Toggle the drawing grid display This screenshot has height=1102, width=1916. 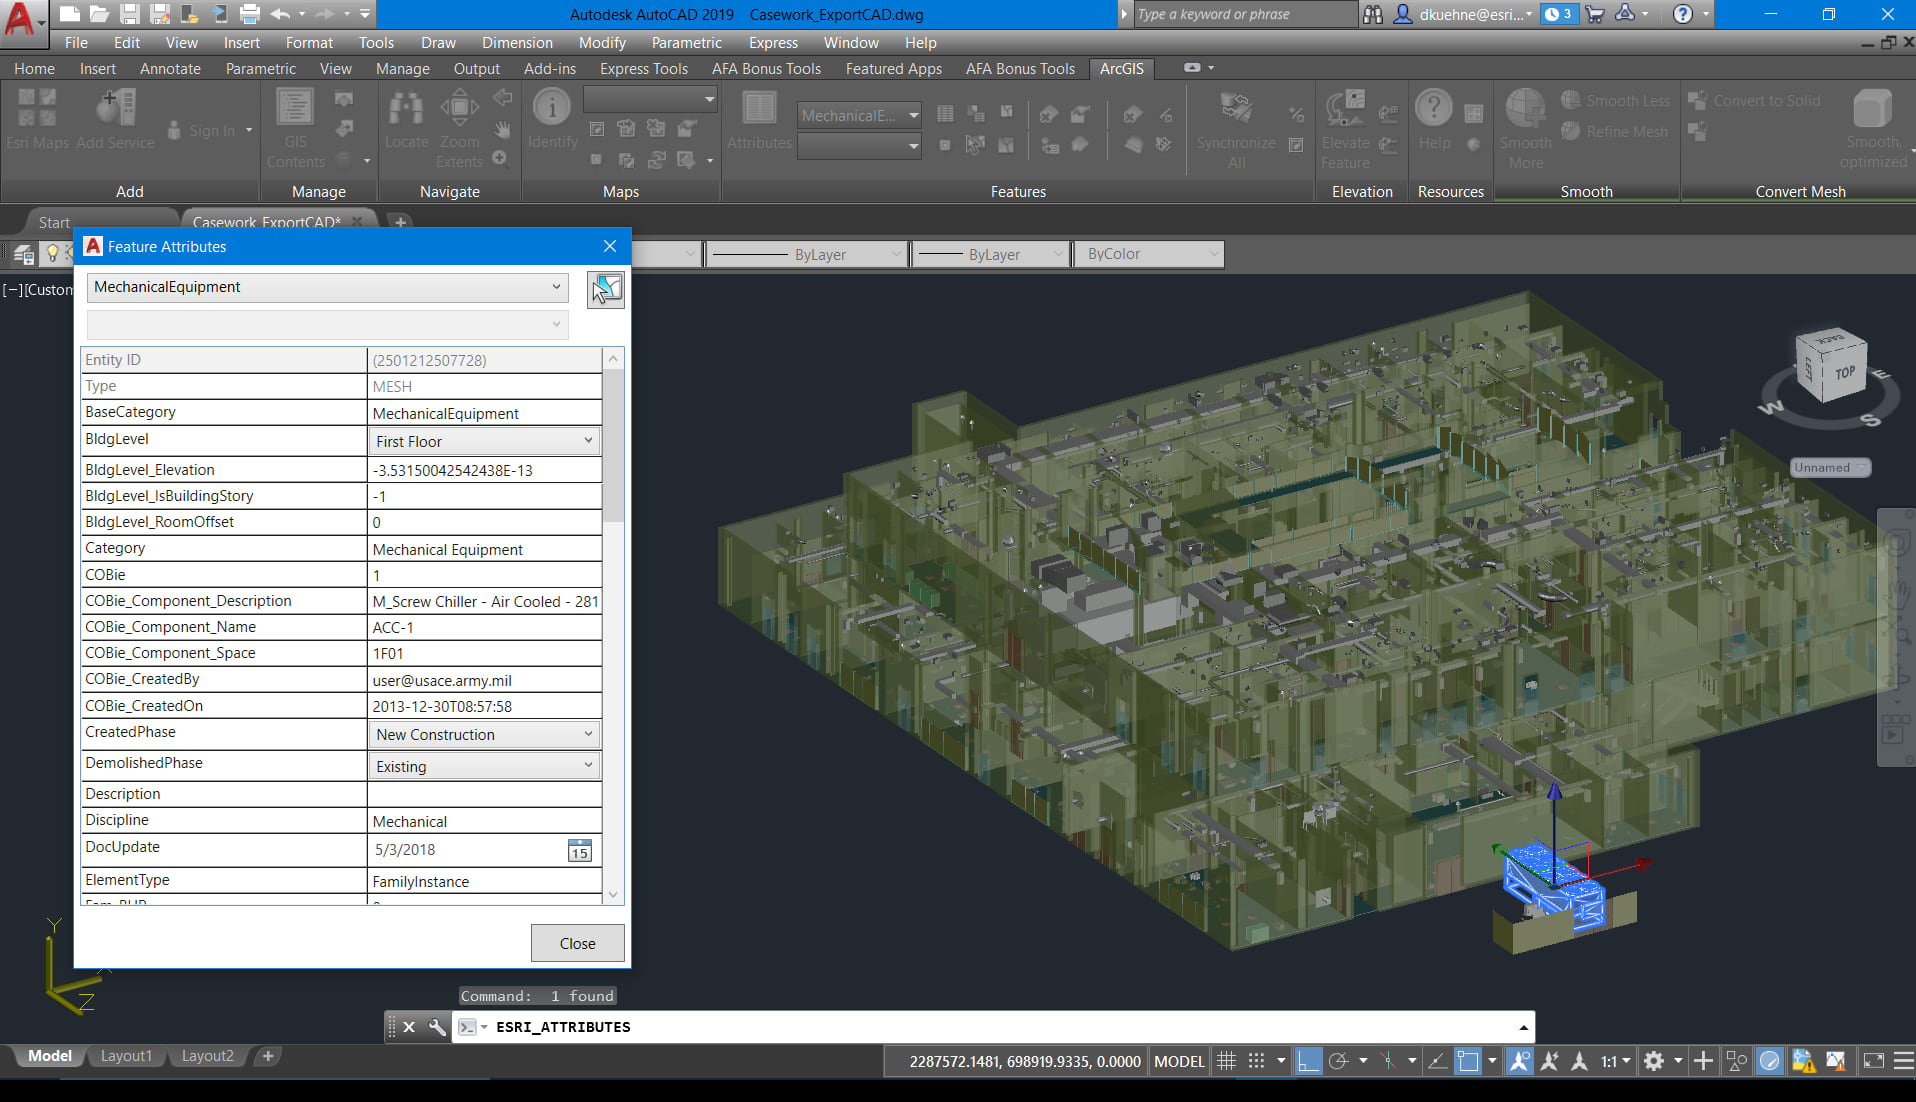(x=1226, y=1061)
